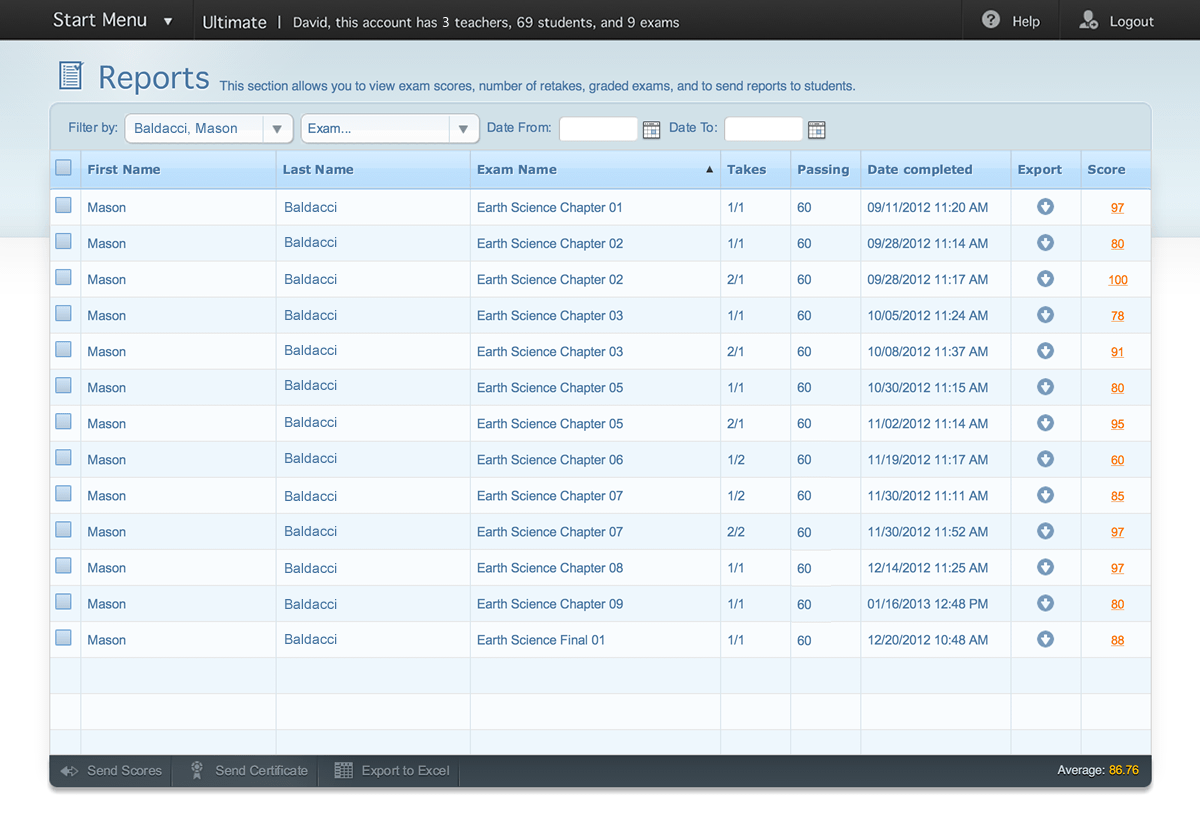
Task: Click export arrow for Earth Science Final 01
Action: click(1045, 639)
